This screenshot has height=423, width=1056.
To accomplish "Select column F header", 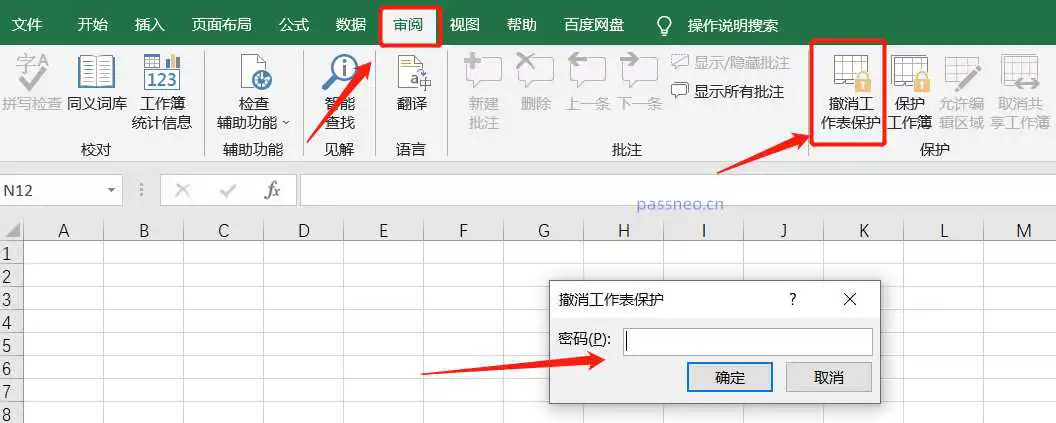I will point(463,231).
